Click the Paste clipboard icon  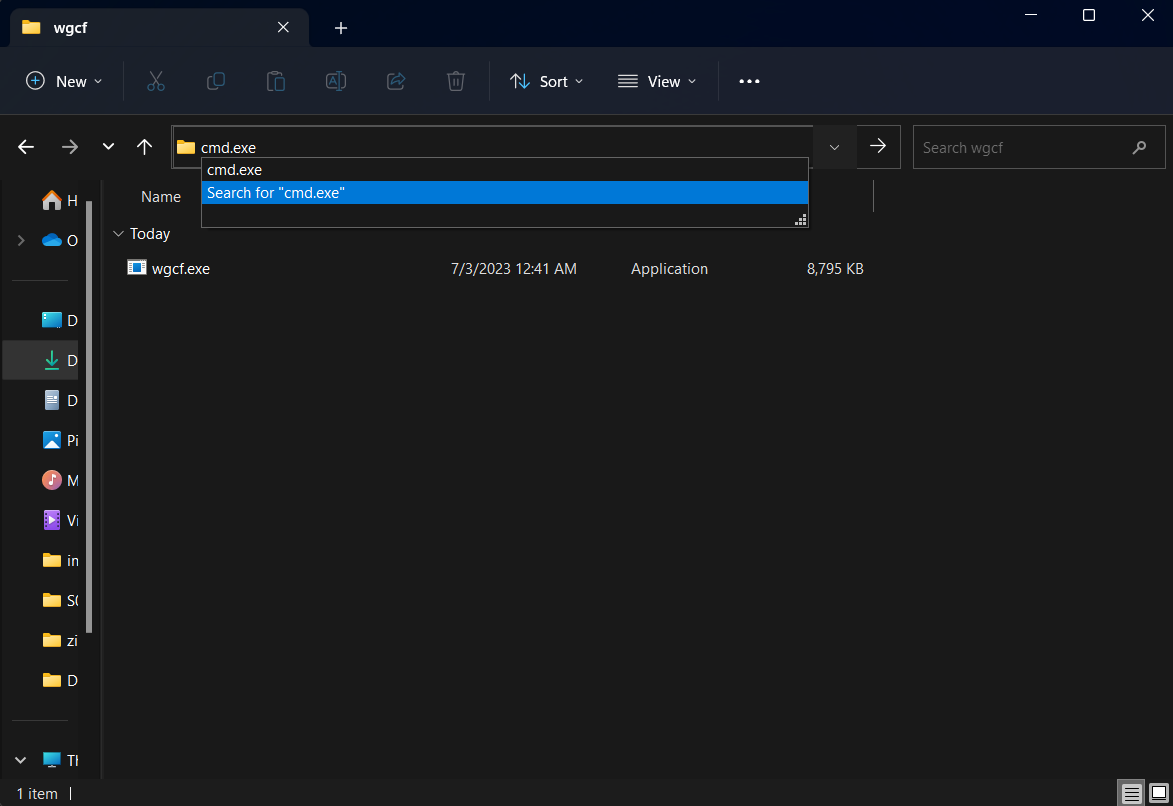tap(276, 82)
